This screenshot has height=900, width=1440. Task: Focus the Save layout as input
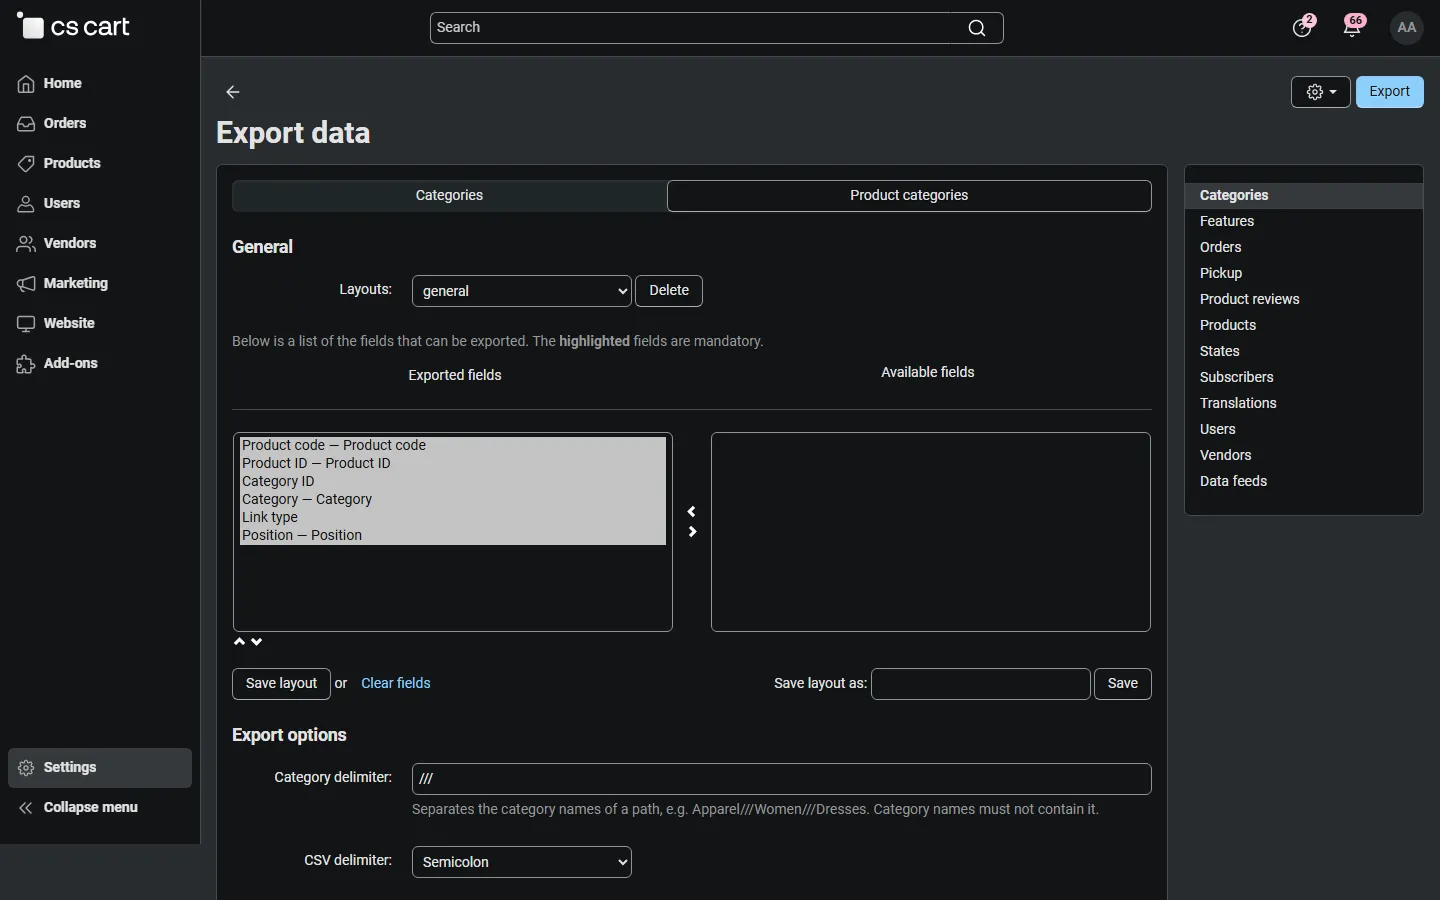(981, 684)
